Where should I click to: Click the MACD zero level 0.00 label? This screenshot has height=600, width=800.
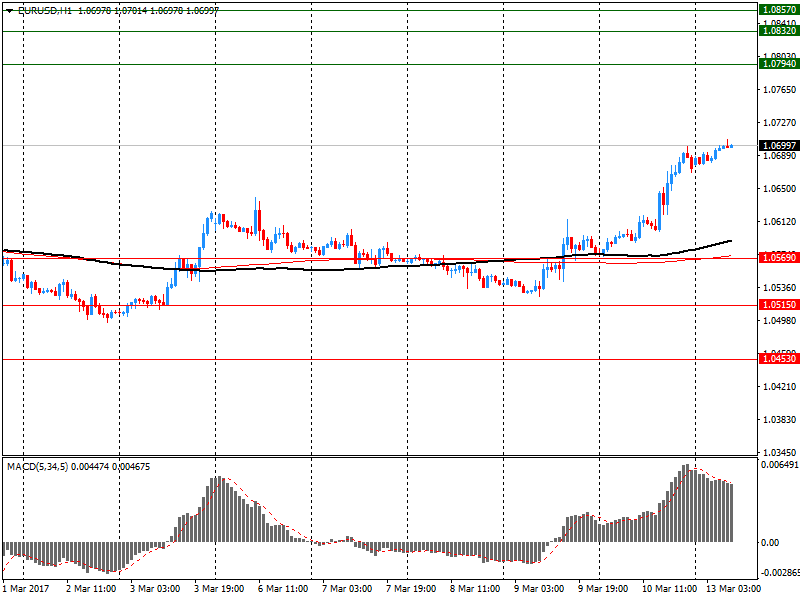[770, 542]
